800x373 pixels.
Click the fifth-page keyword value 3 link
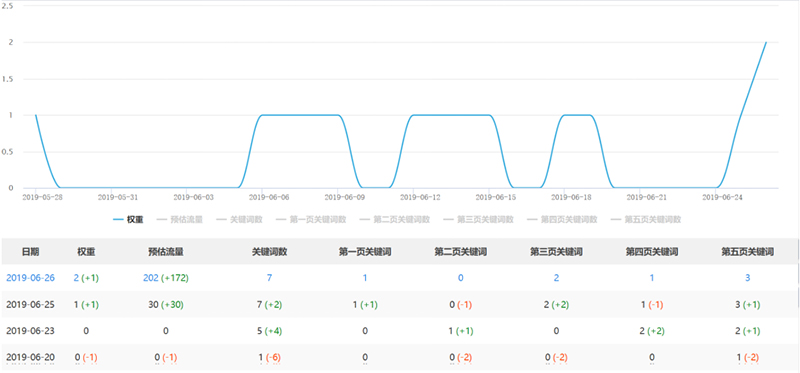(x=747, y=278)
